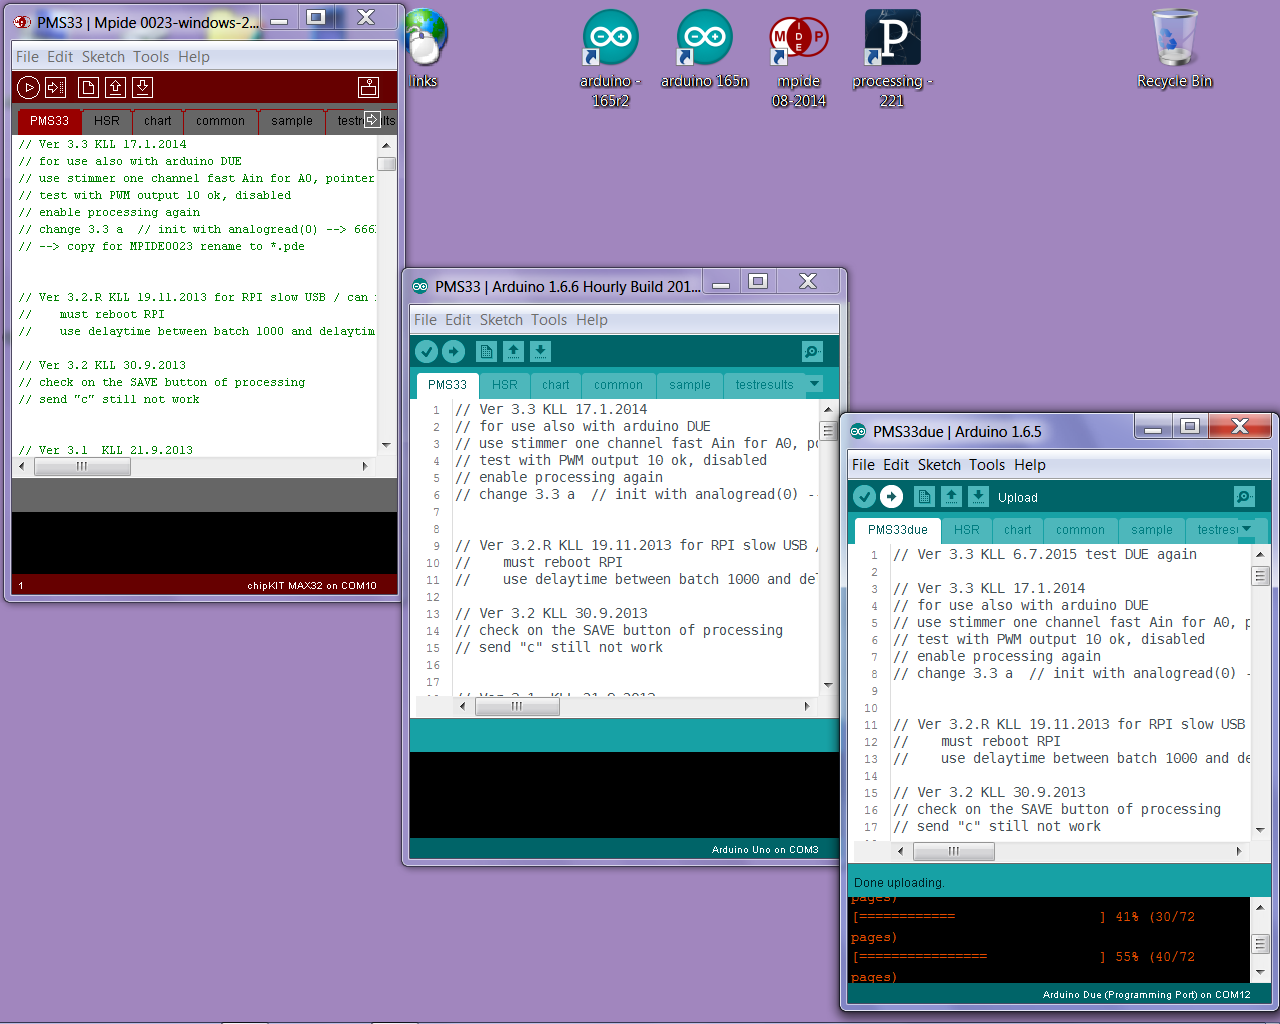Switch to chart tab in Arduino 1.6.6 window
Image resolution: width=1280 pixels, height=1024 pixels.
tap(556, 385)
